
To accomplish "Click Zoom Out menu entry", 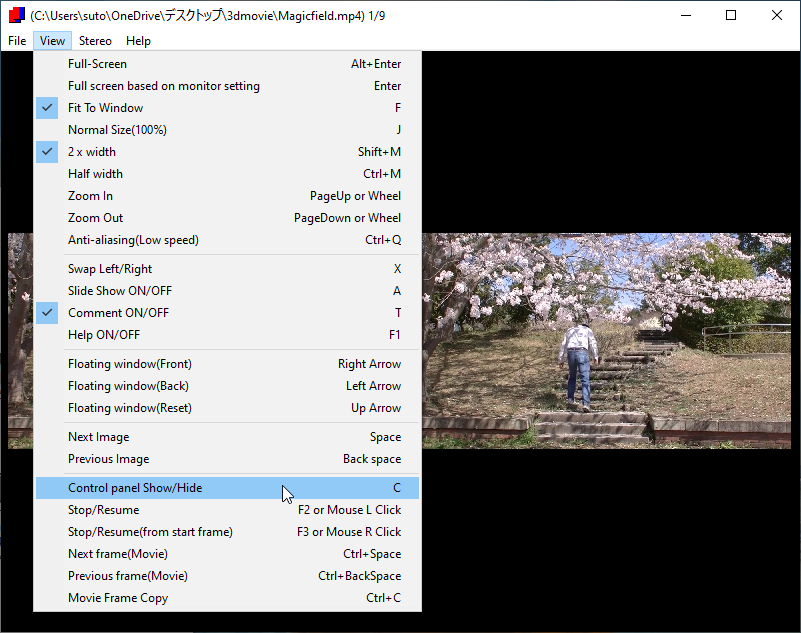I will coord(227,218).
